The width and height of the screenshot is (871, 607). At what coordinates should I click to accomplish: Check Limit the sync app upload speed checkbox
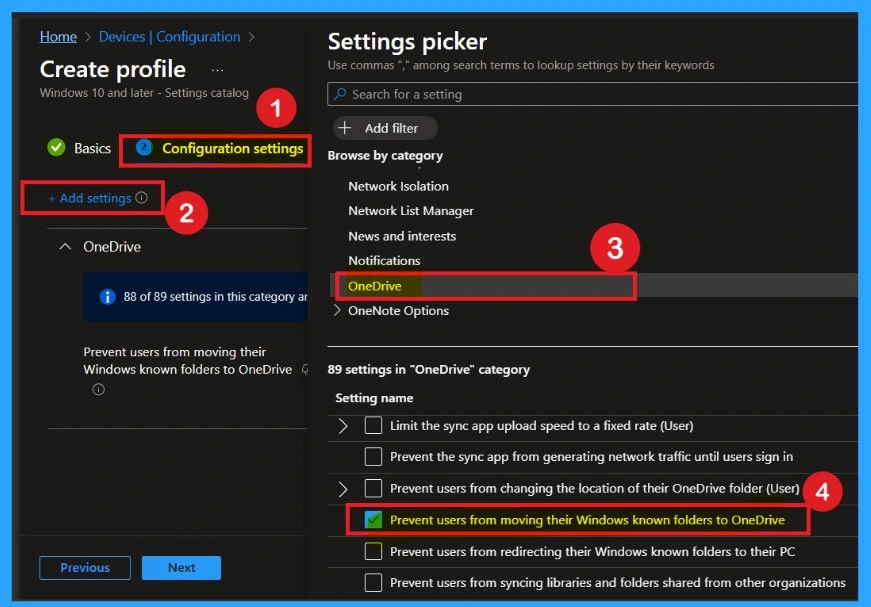(373, 425)
